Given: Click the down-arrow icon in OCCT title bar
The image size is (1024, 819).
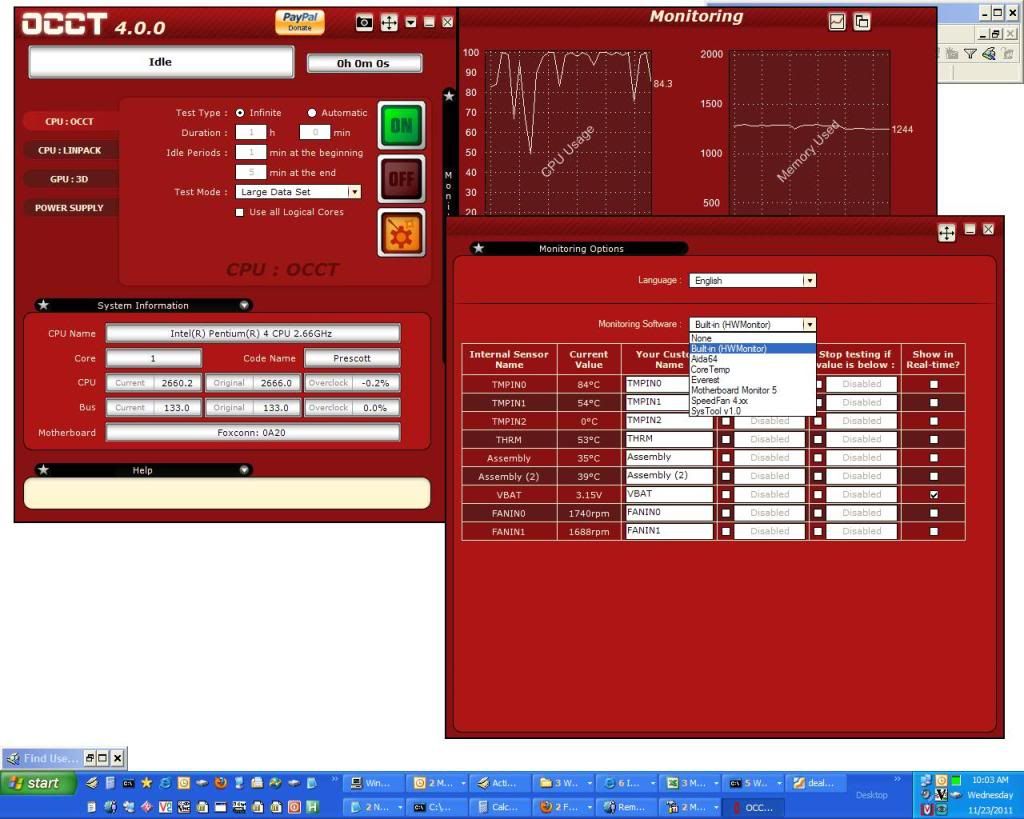Looking at the screenshot, I should click(411, 23).
